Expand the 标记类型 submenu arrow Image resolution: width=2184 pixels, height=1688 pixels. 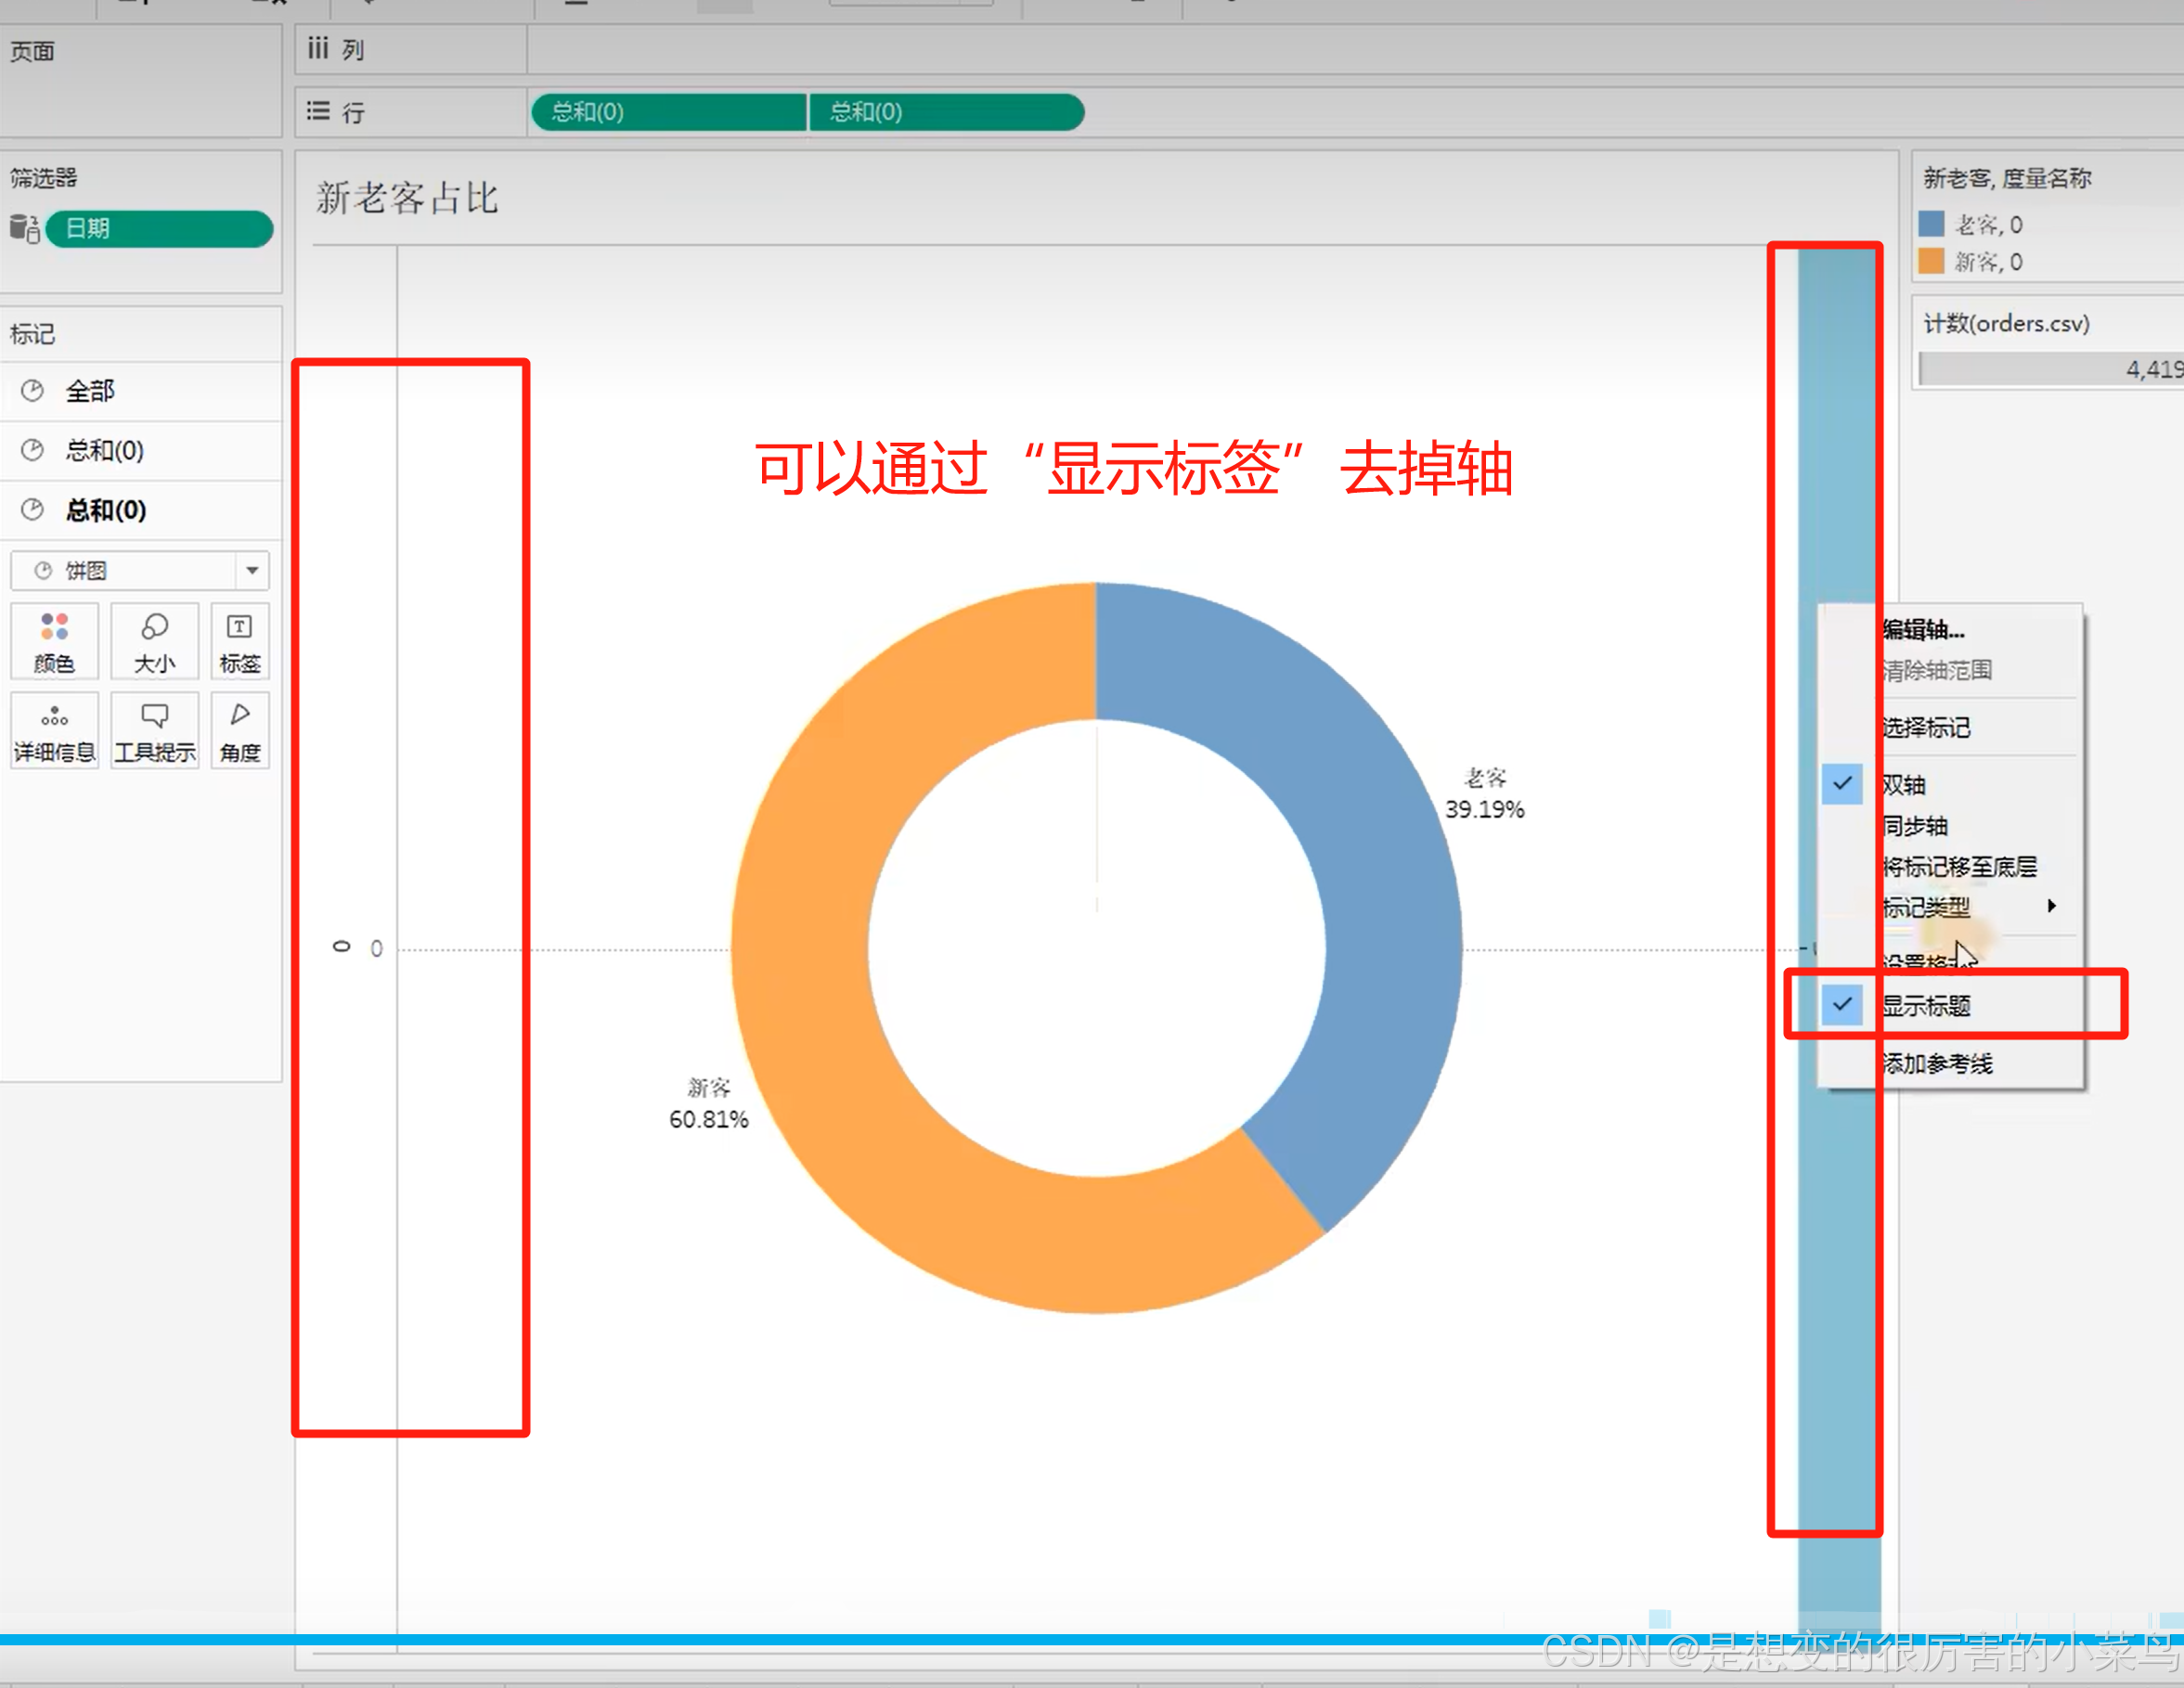point(2051,906)
